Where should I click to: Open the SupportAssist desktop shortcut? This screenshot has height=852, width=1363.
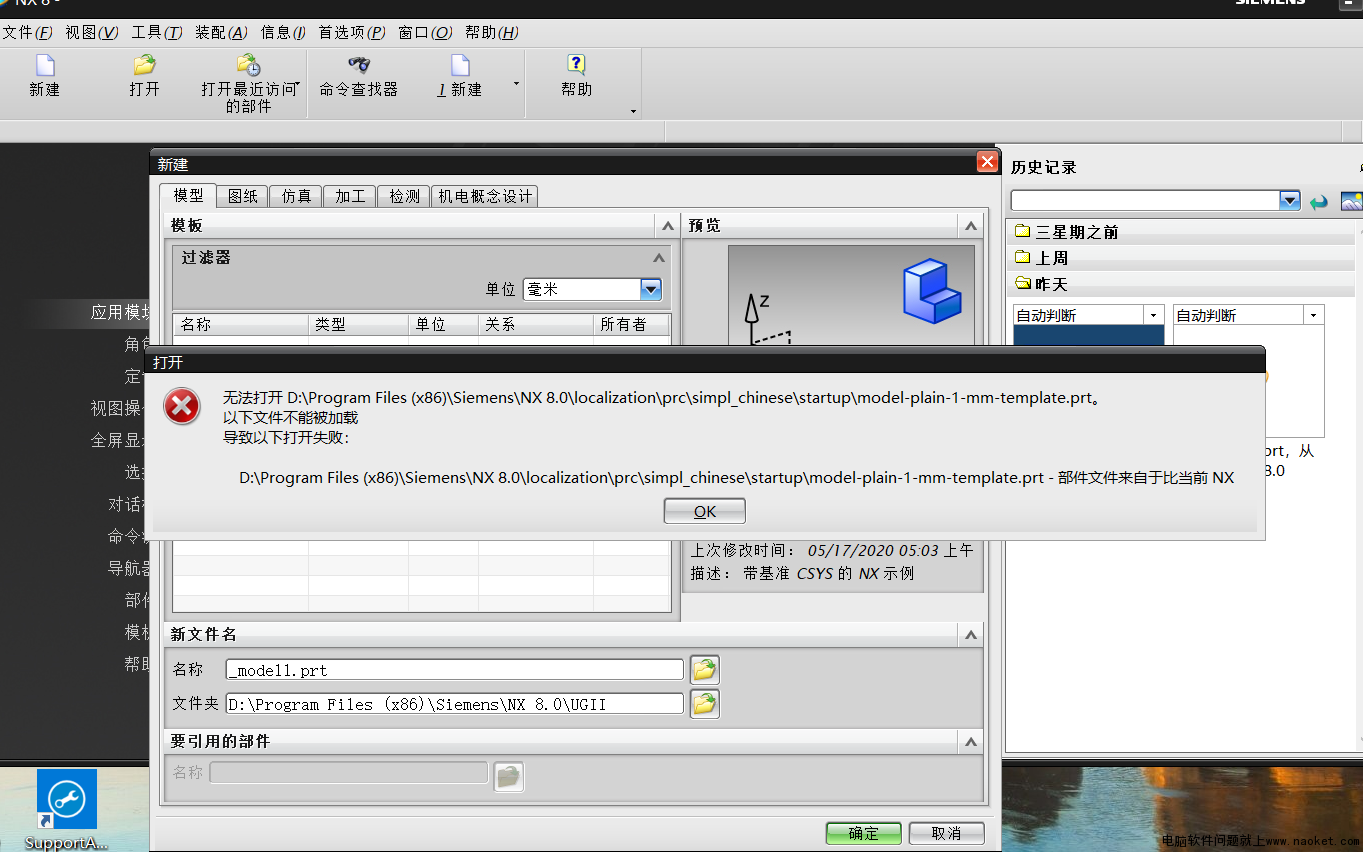[67, 809]
